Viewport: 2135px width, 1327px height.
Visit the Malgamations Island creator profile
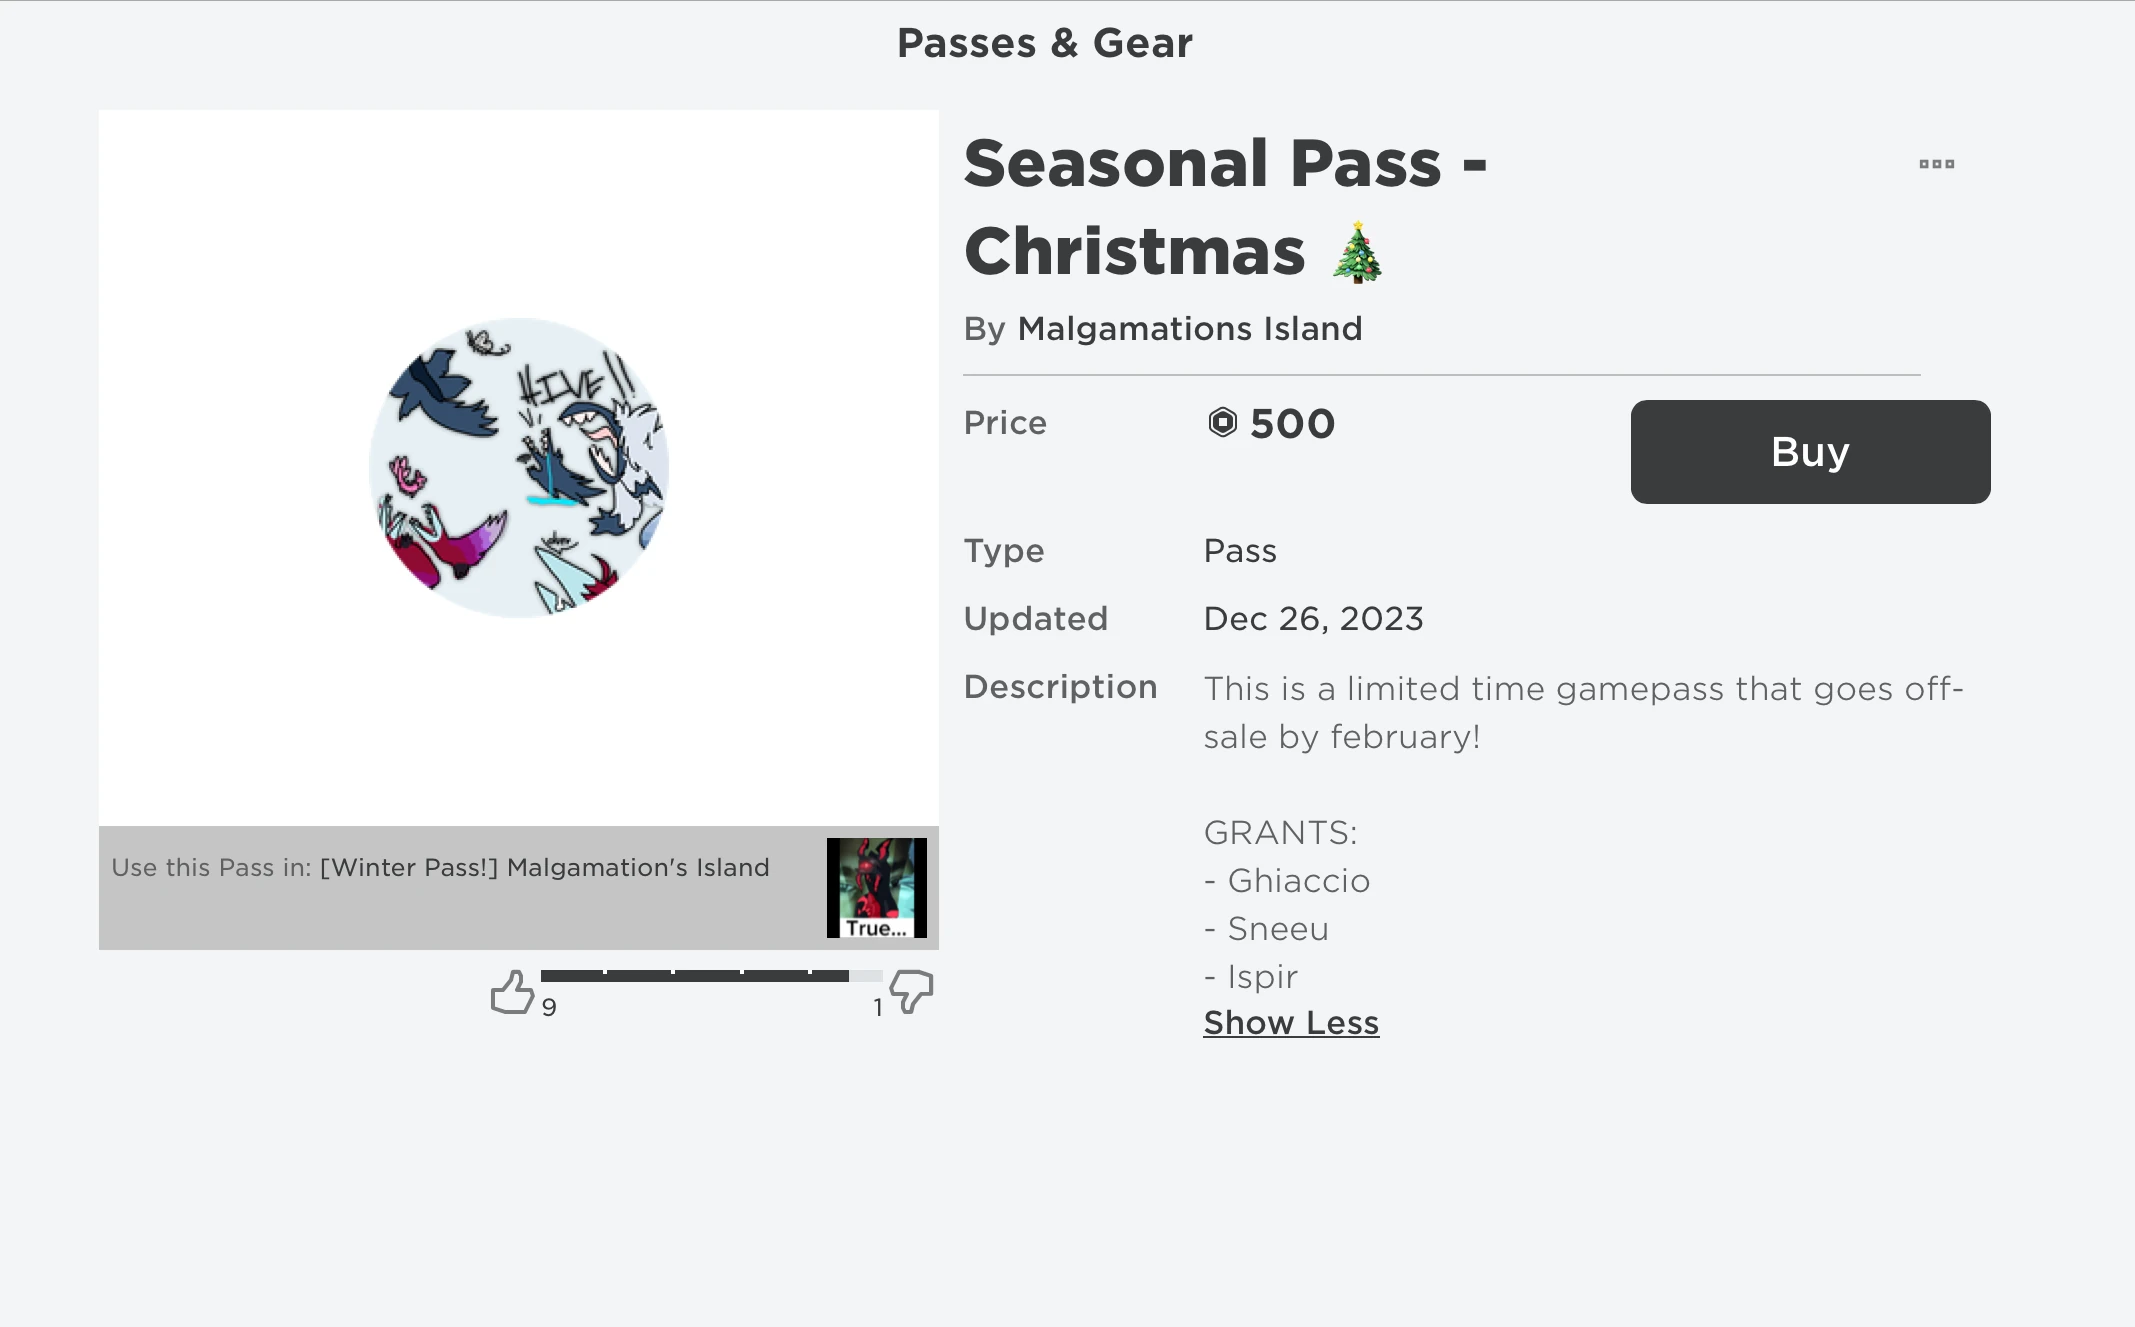click(x=1189, y=328)
